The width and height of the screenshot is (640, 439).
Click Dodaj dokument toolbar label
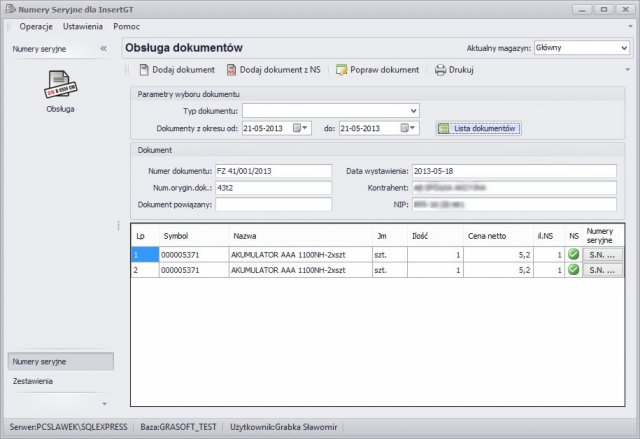coord(183,70)
